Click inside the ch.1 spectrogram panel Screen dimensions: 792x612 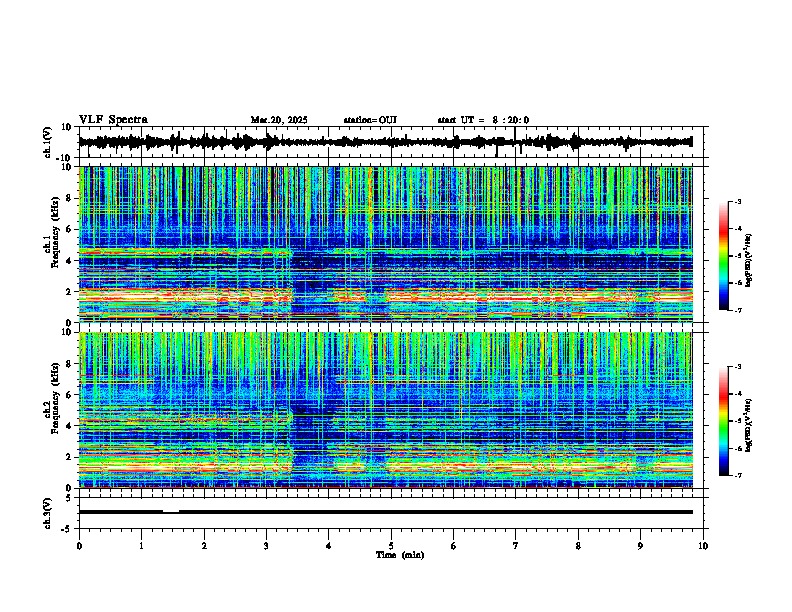[x=386, y=244]
